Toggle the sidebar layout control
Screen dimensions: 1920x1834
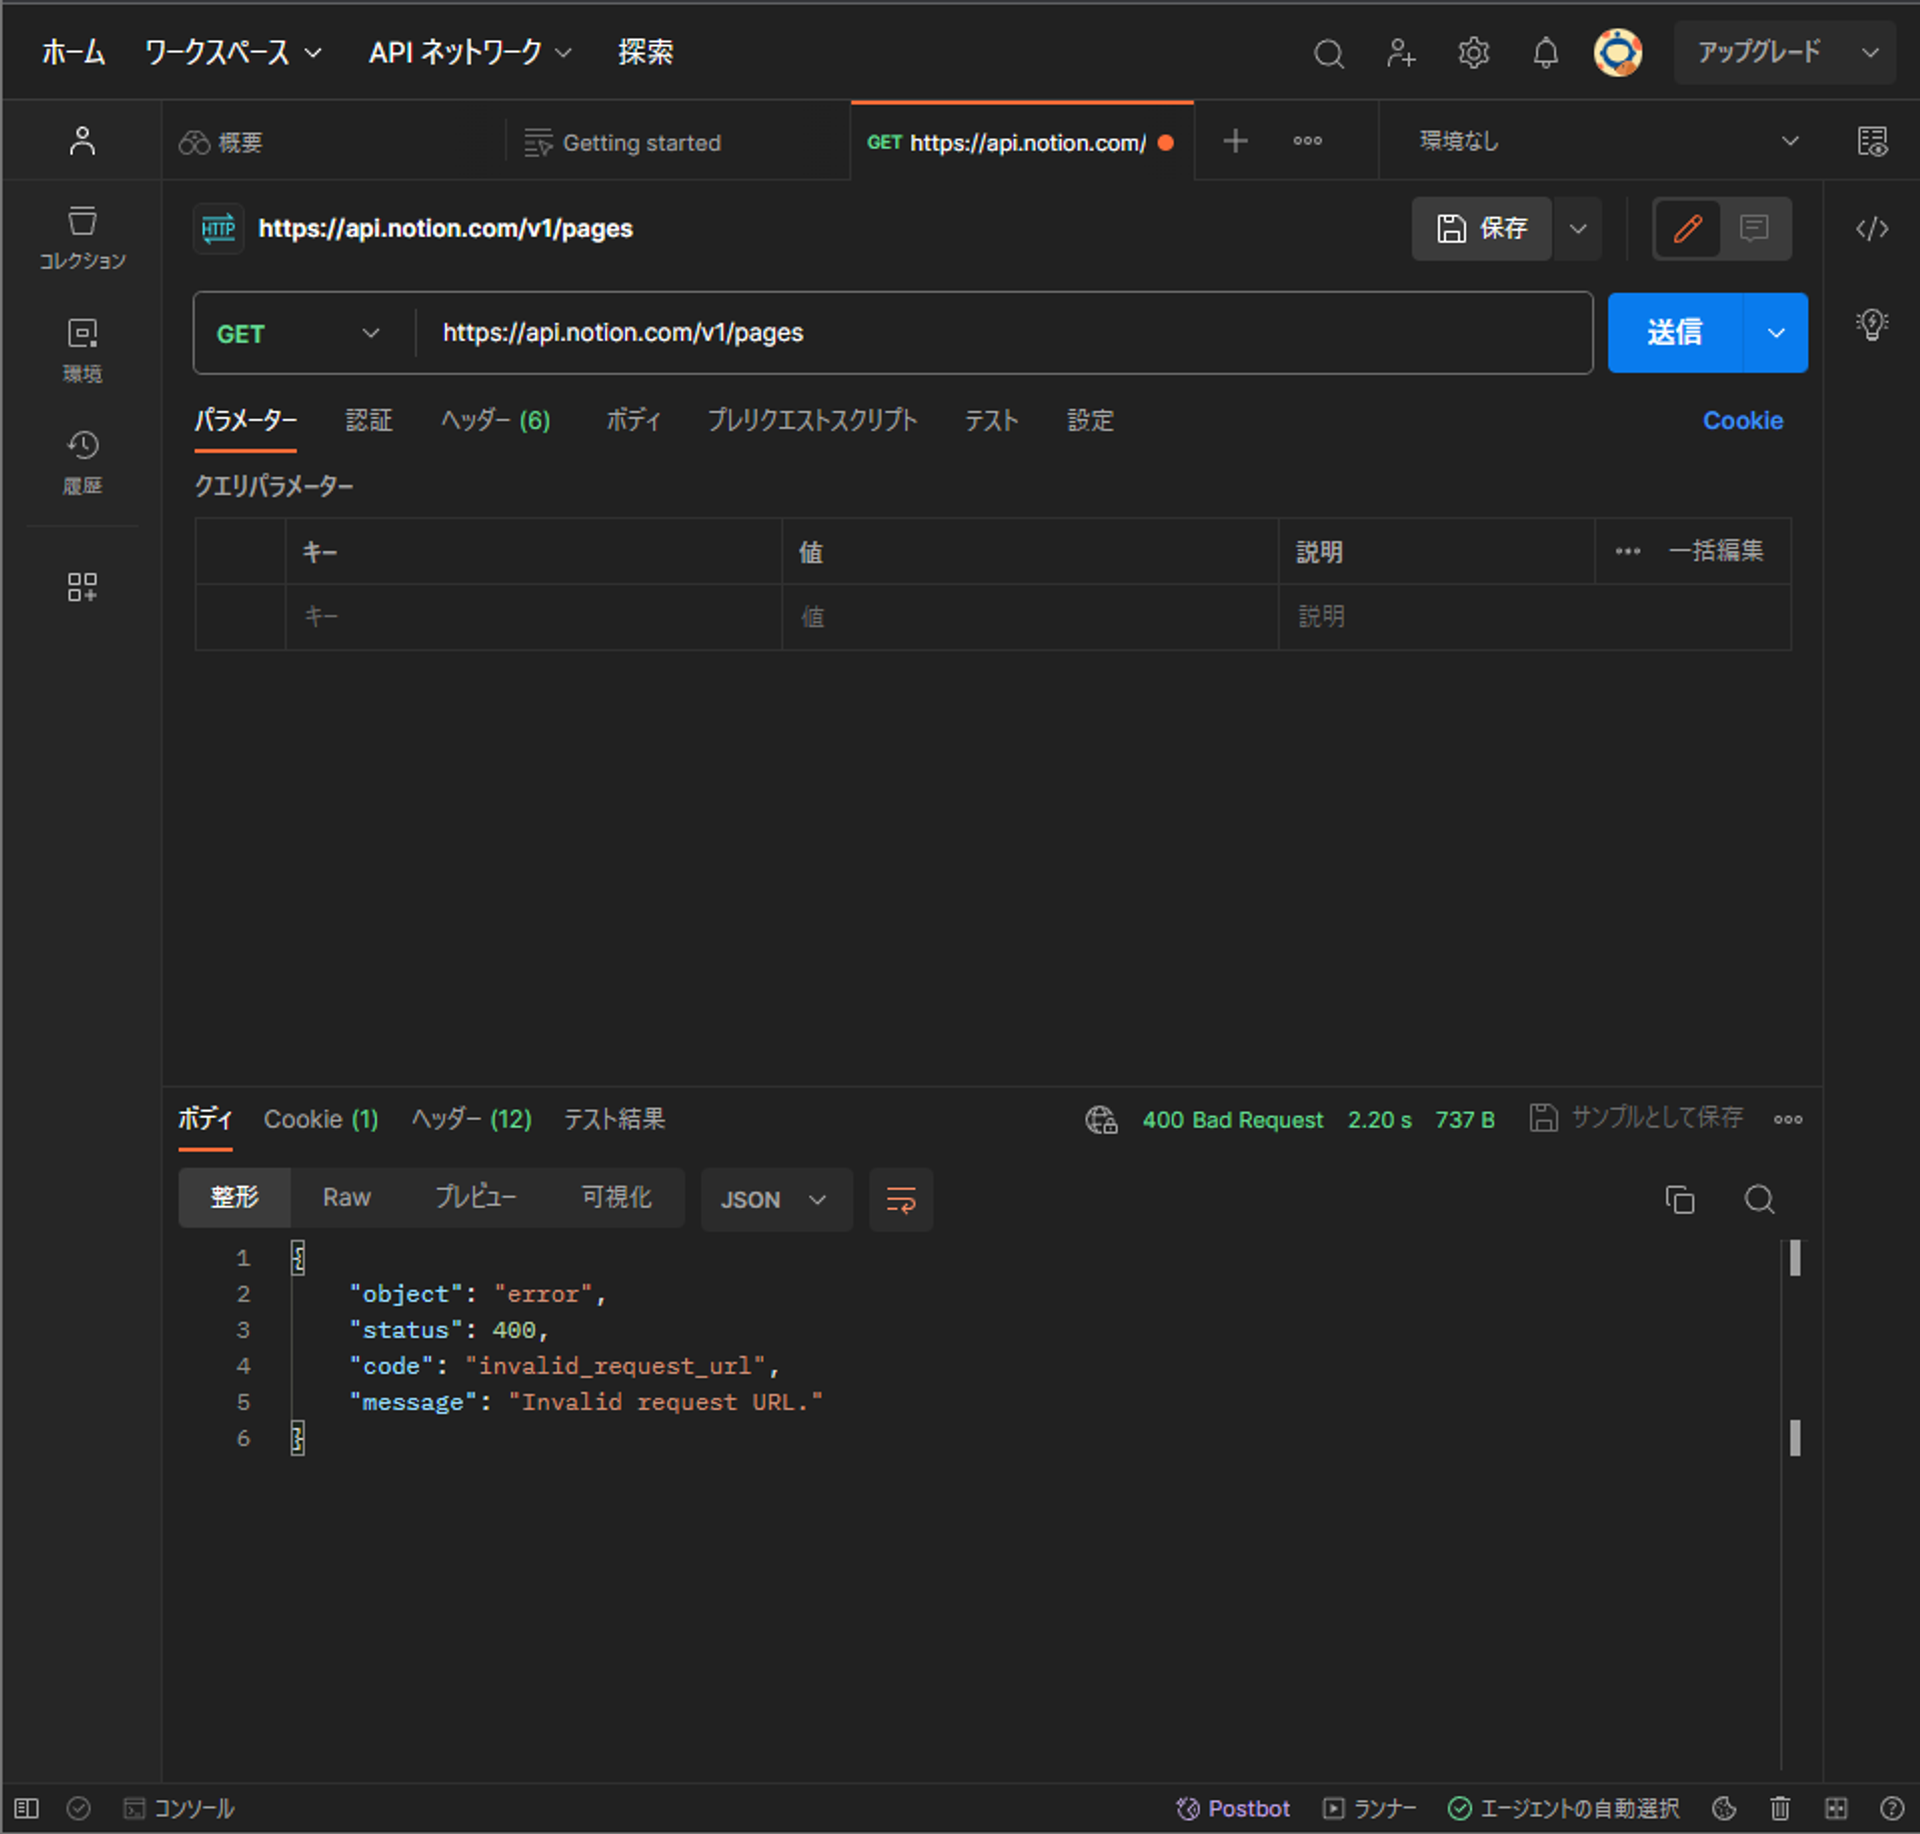pyautogui.click(x=26, y=1808)
